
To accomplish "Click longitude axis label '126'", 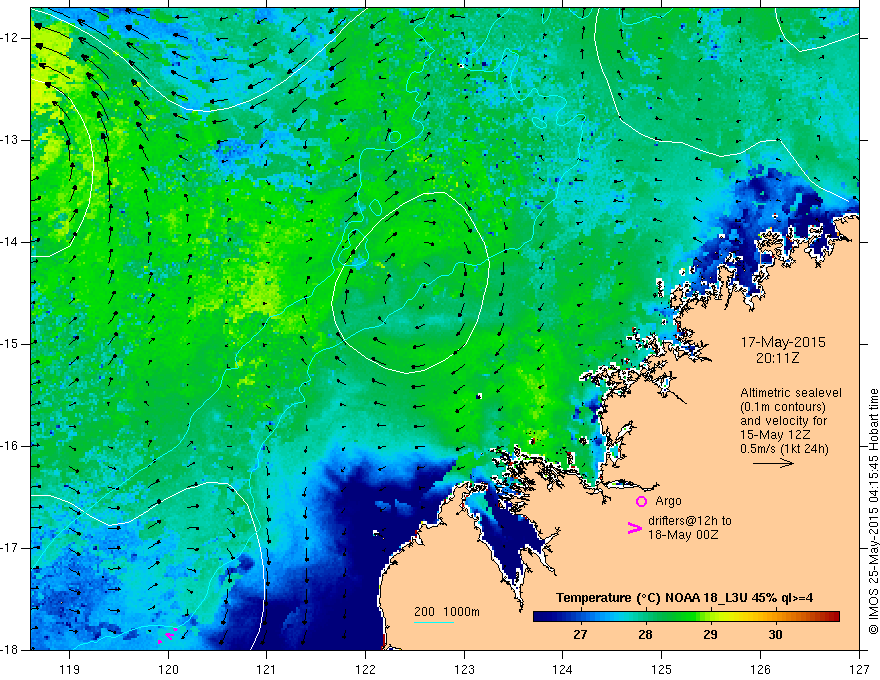I will [x=760, y=669].
